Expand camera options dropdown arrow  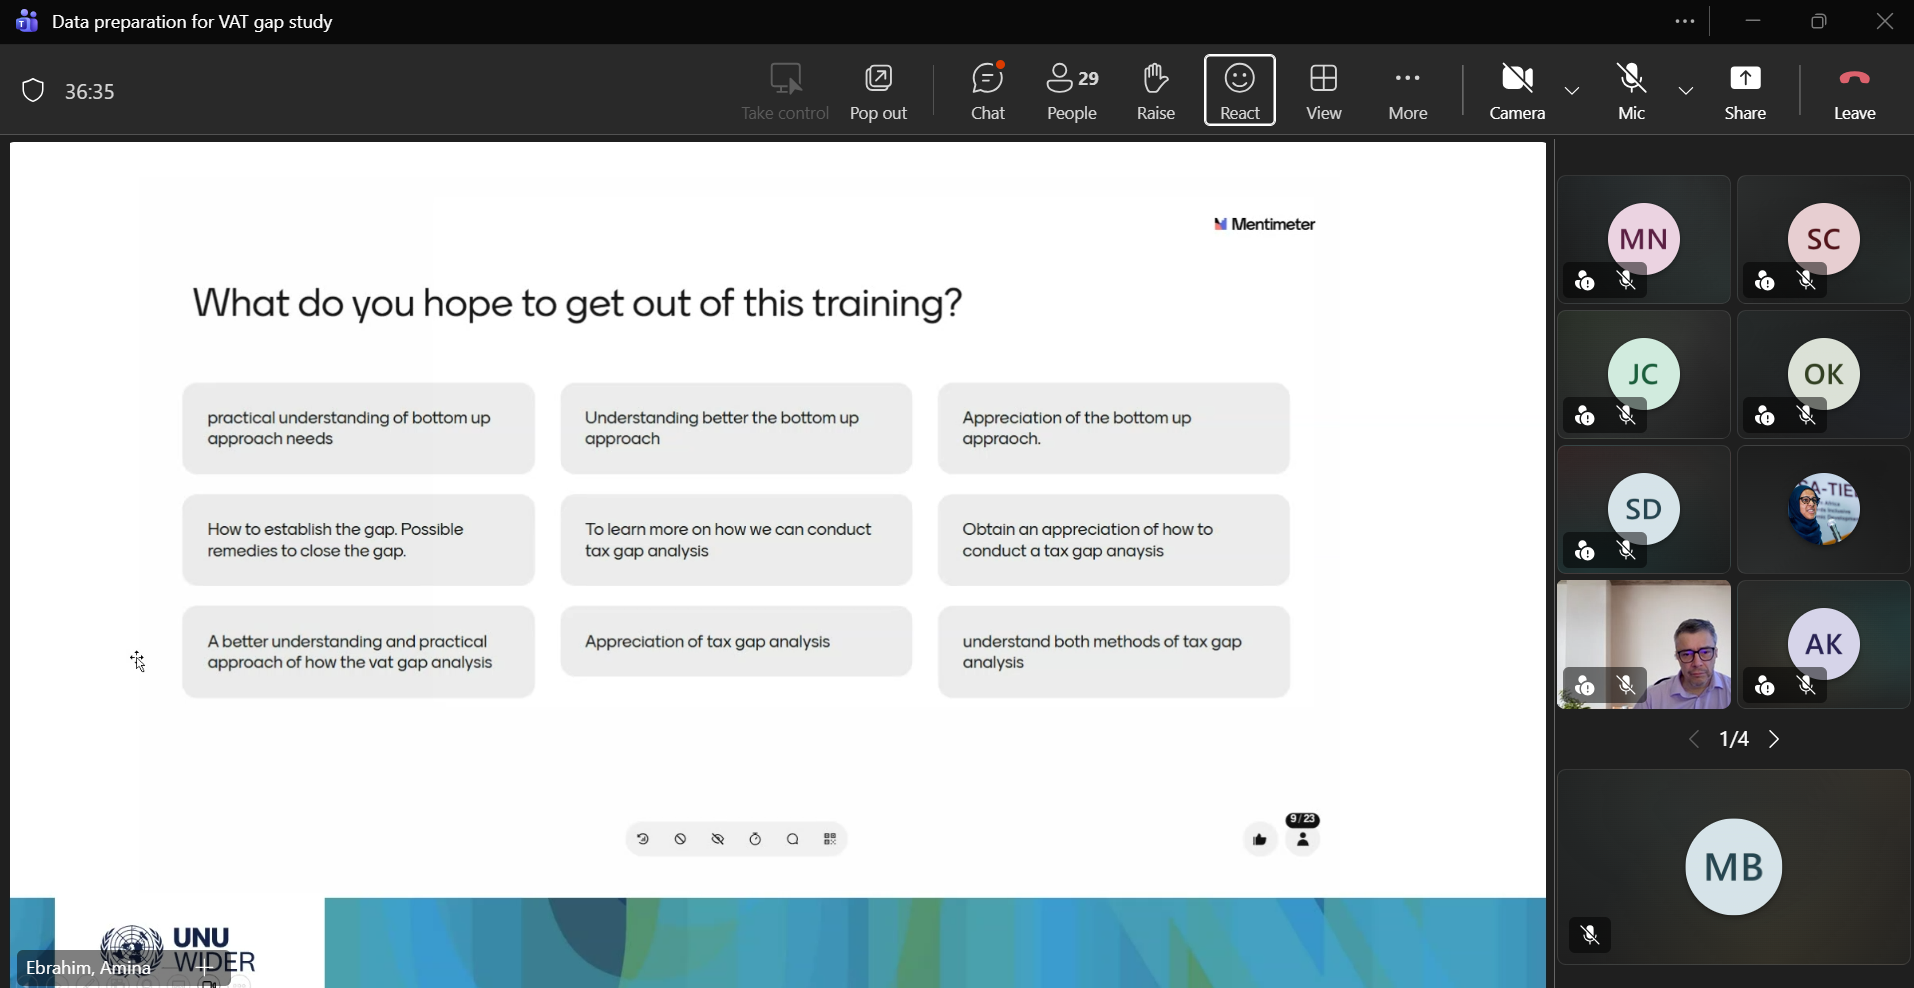[x=1572, y=91]
